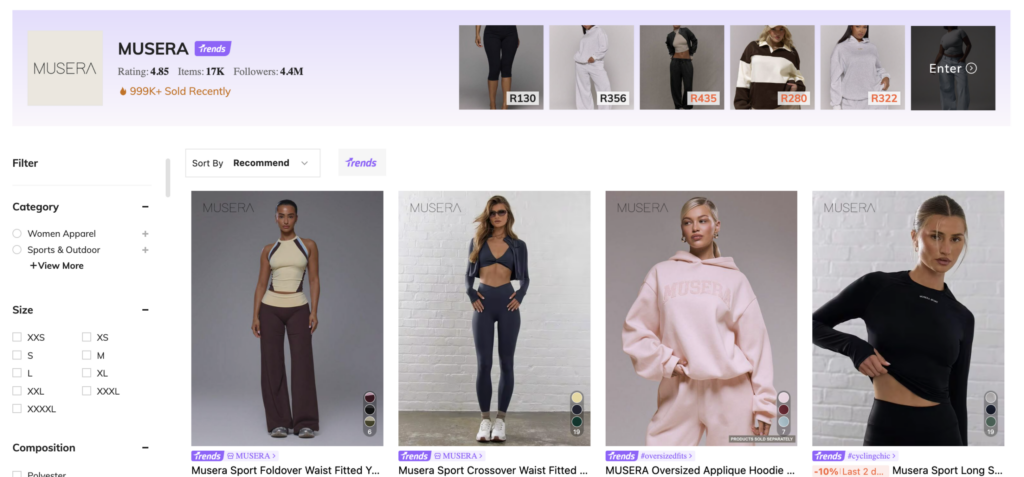This screenshot has width=1024, height=477.
Task: Open the black Sport Long Sleeve product image
Action: point(908,318)
